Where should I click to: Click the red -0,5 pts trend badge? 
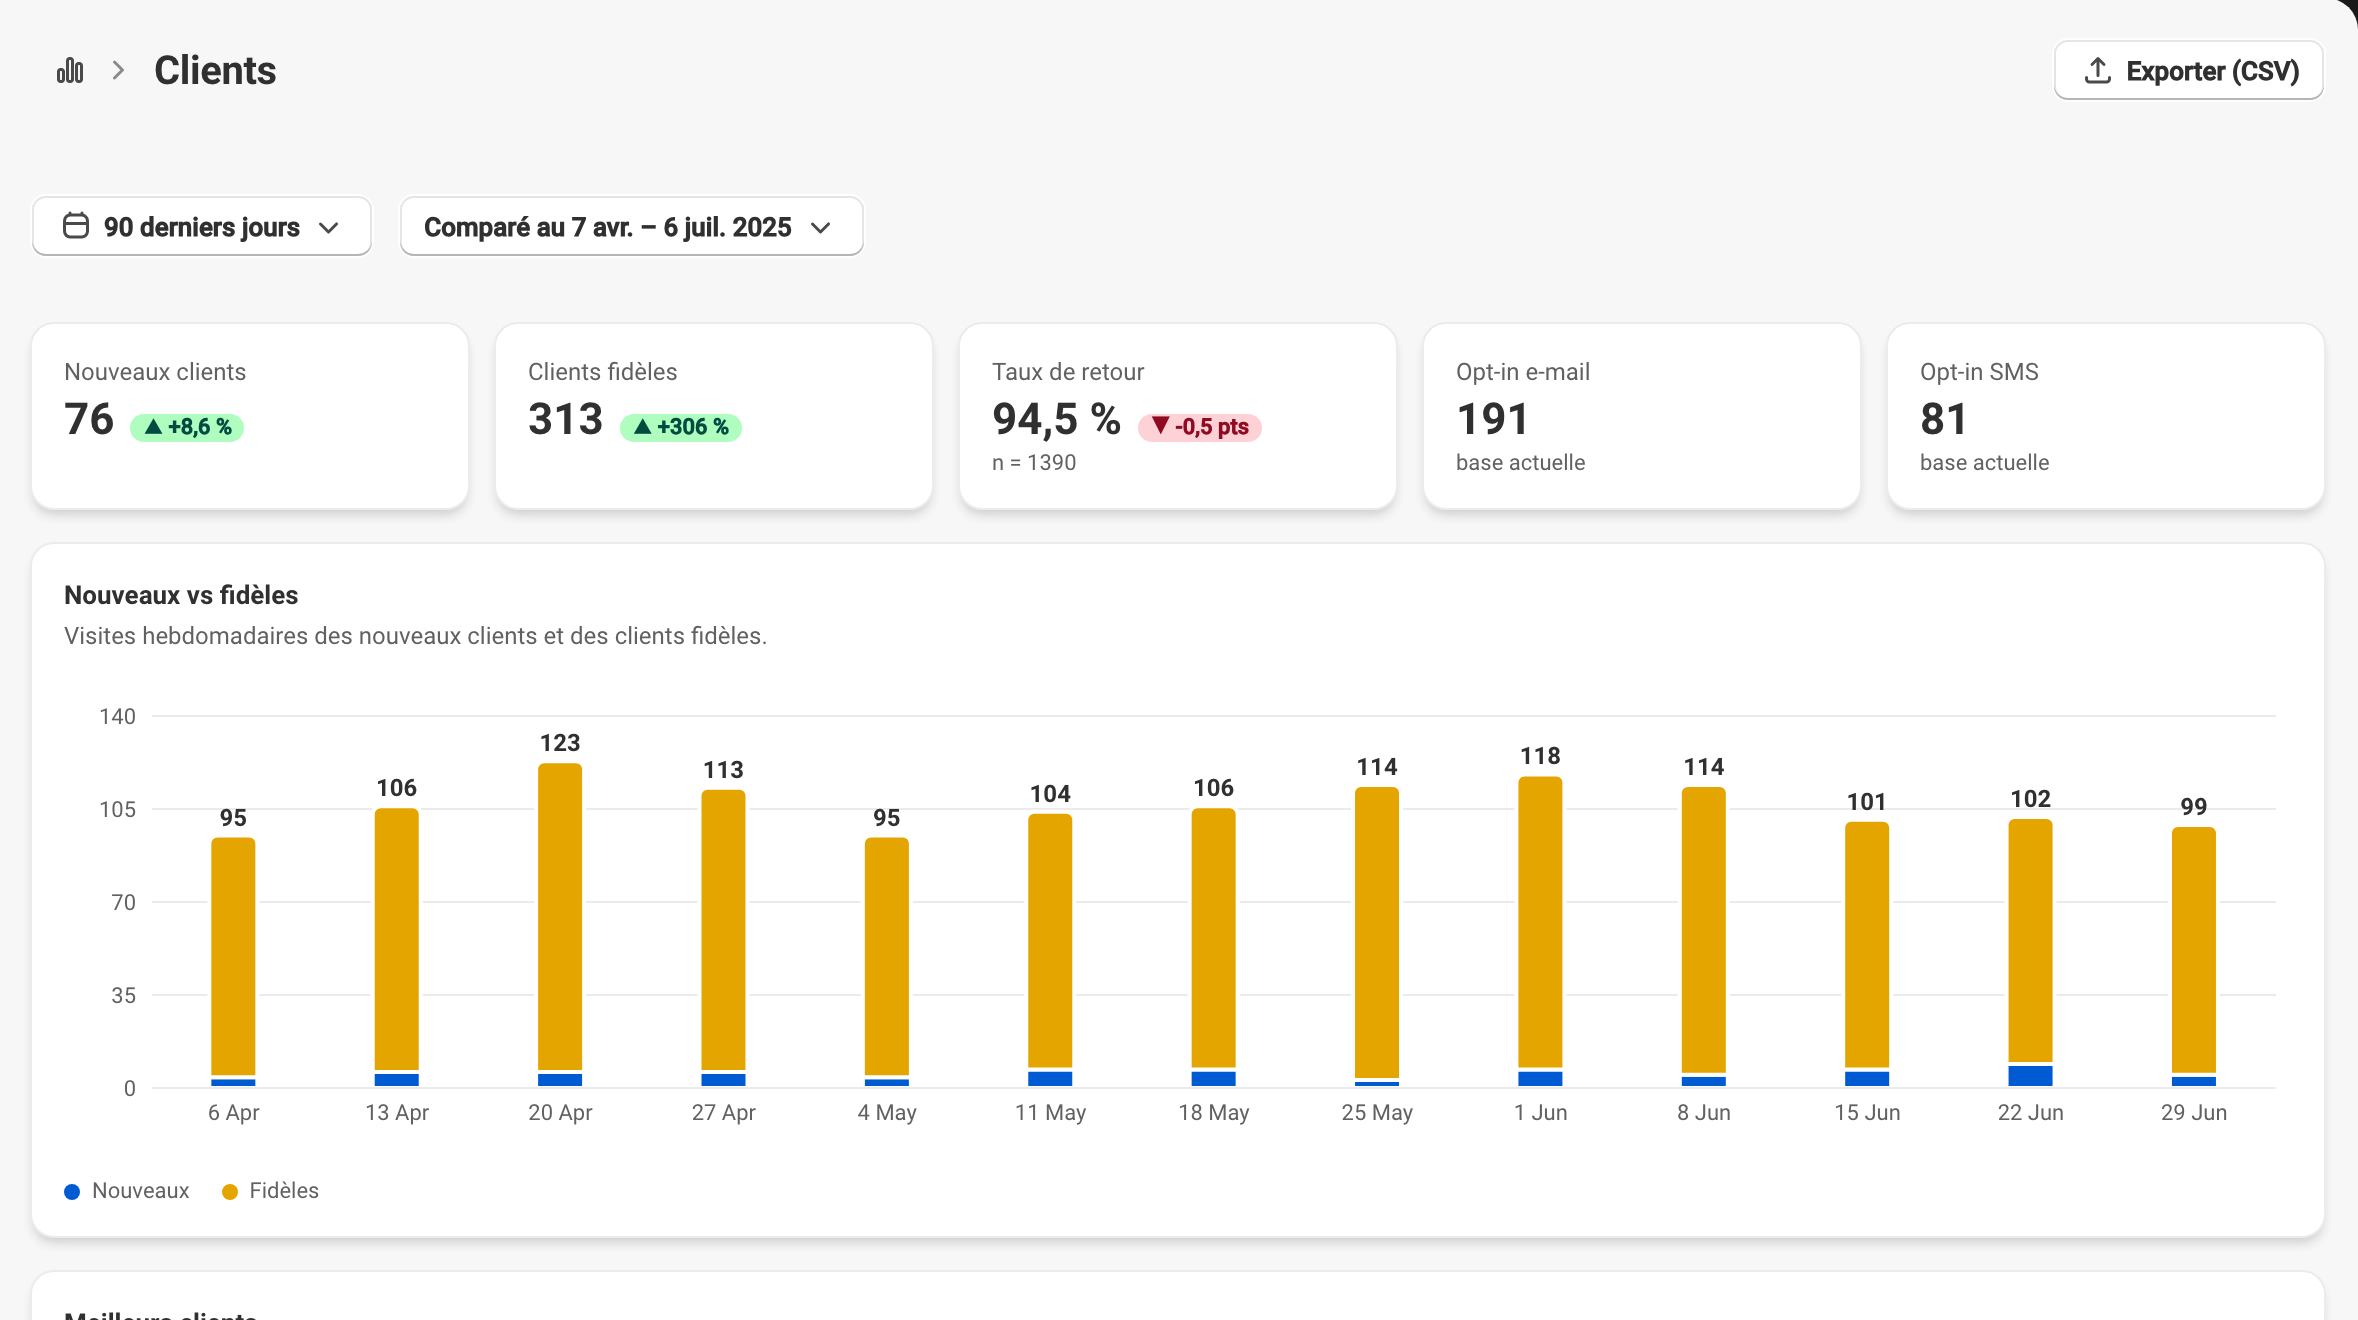point(1200,427)
